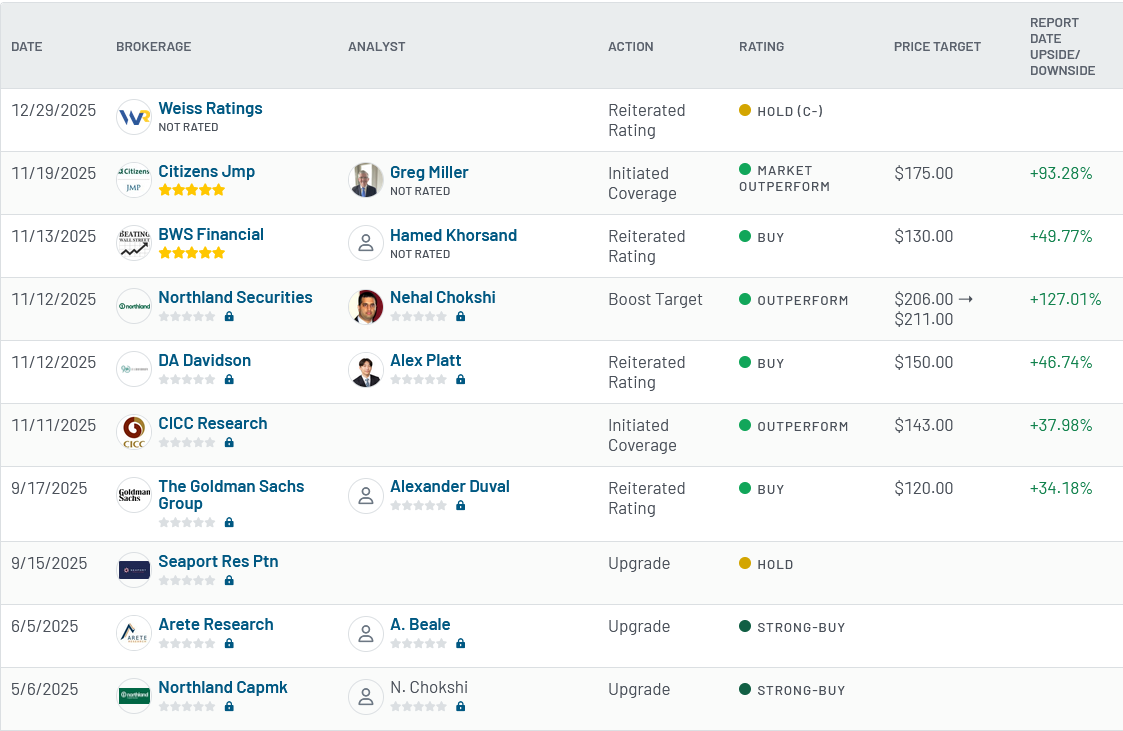Click the +127.01% upside value
1123x731 pixels.
pos(1065,299)
